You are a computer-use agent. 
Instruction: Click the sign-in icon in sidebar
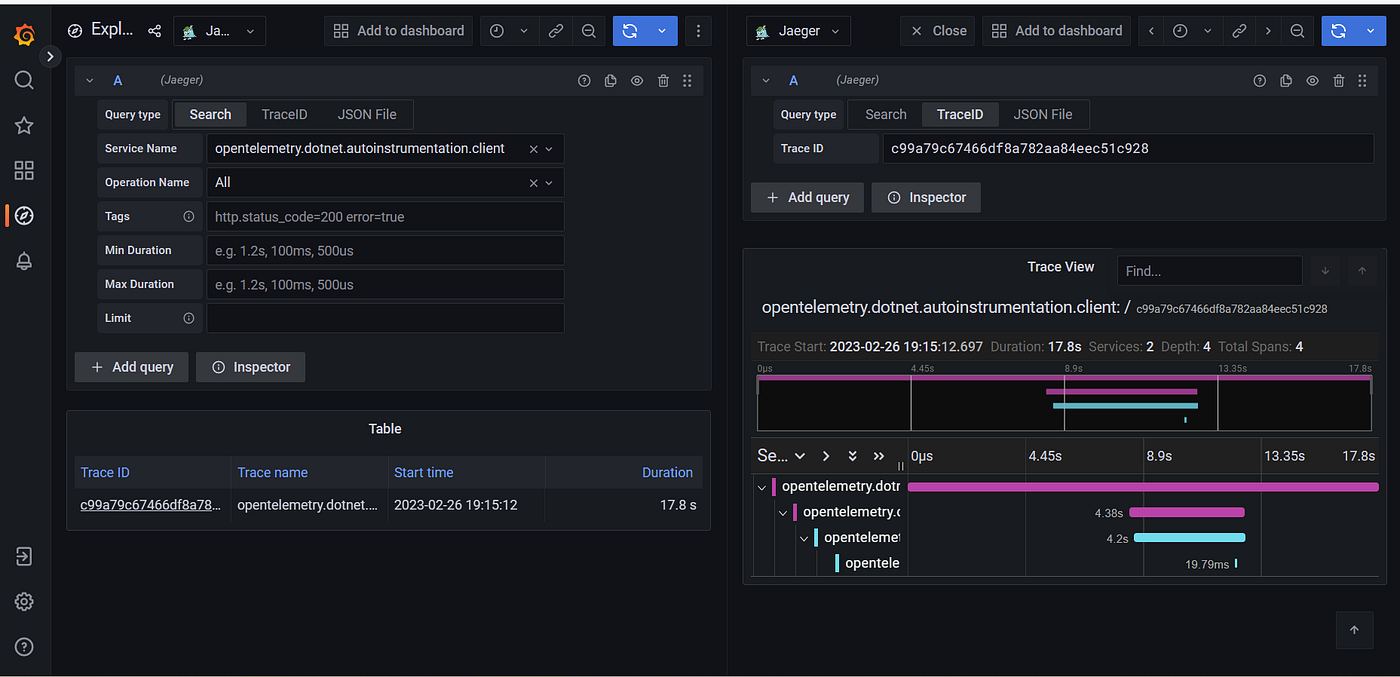click(x=24, y=556)
